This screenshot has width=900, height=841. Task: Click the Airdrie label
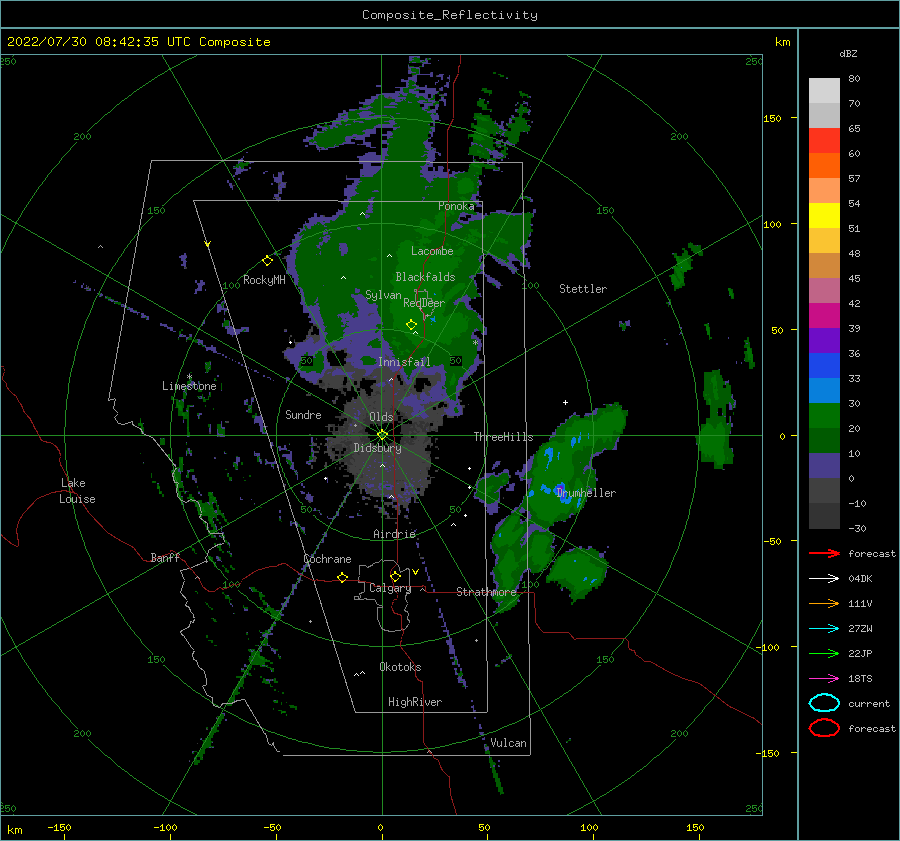(x=394, y=534)
